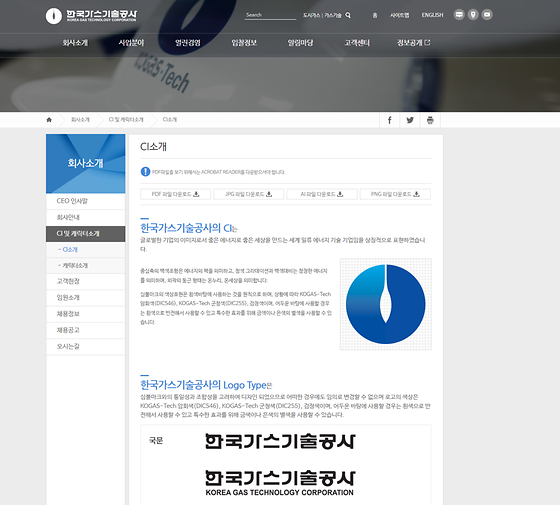
Task: Open the 열린경영 main menu
Action: pos(188,43)
